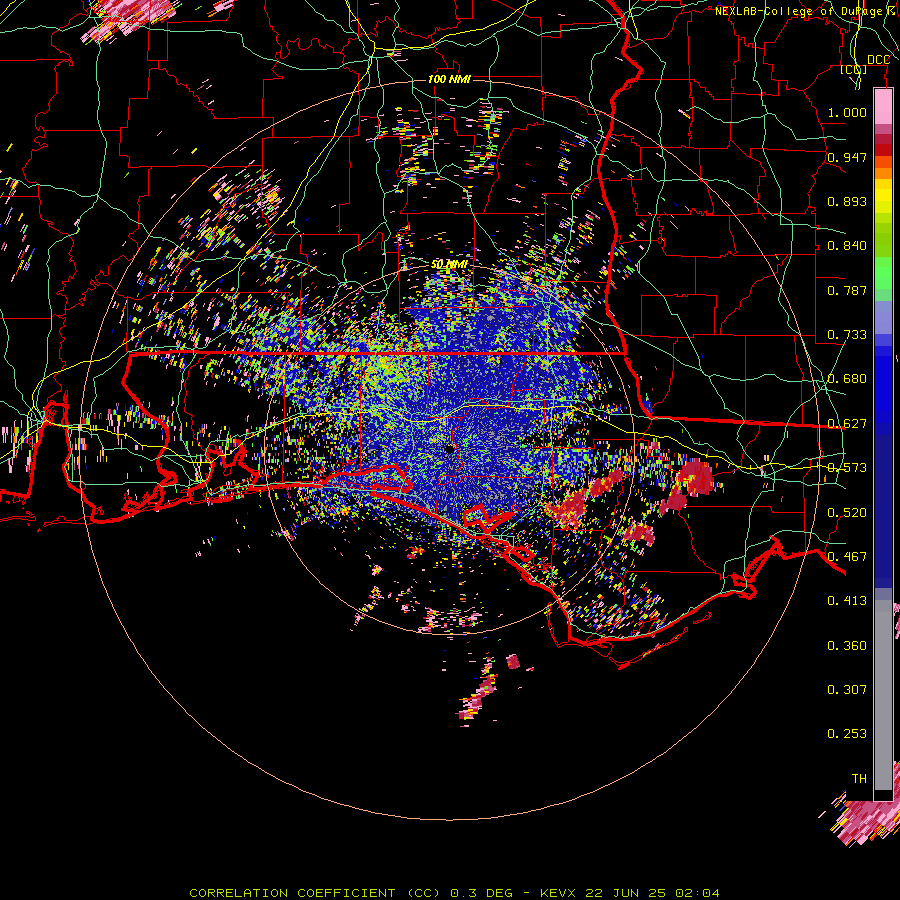Image resolution: width=900 pixels, height=900 pixels.
Task: Click the CORRELATION COEFFICIENT (CC) caption text
Action: coord(315,893)
